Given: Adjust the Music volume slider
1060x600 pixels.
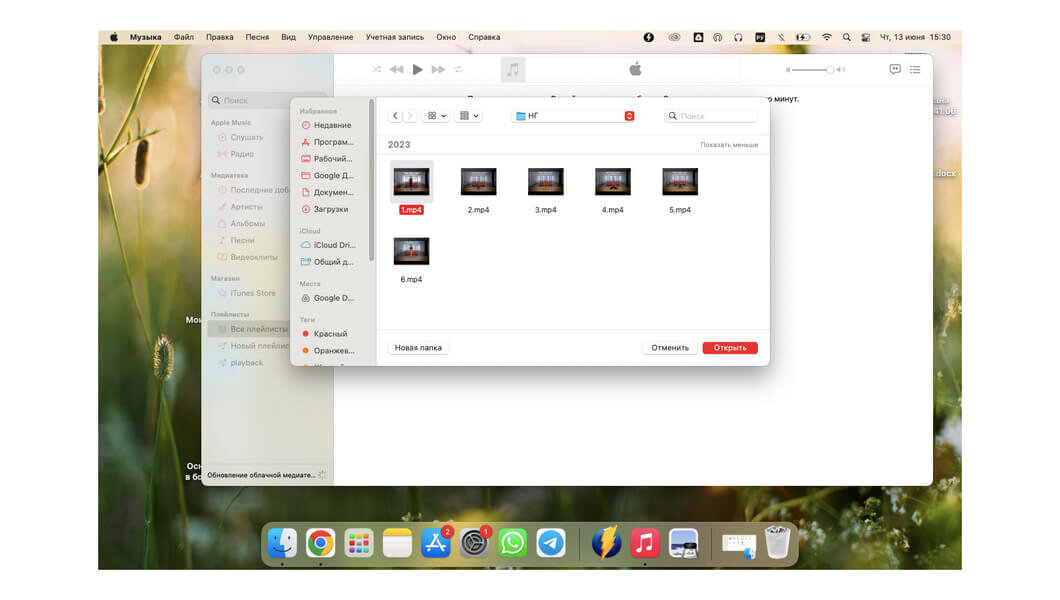Looking at the screenshot, I should coord(815,70).
